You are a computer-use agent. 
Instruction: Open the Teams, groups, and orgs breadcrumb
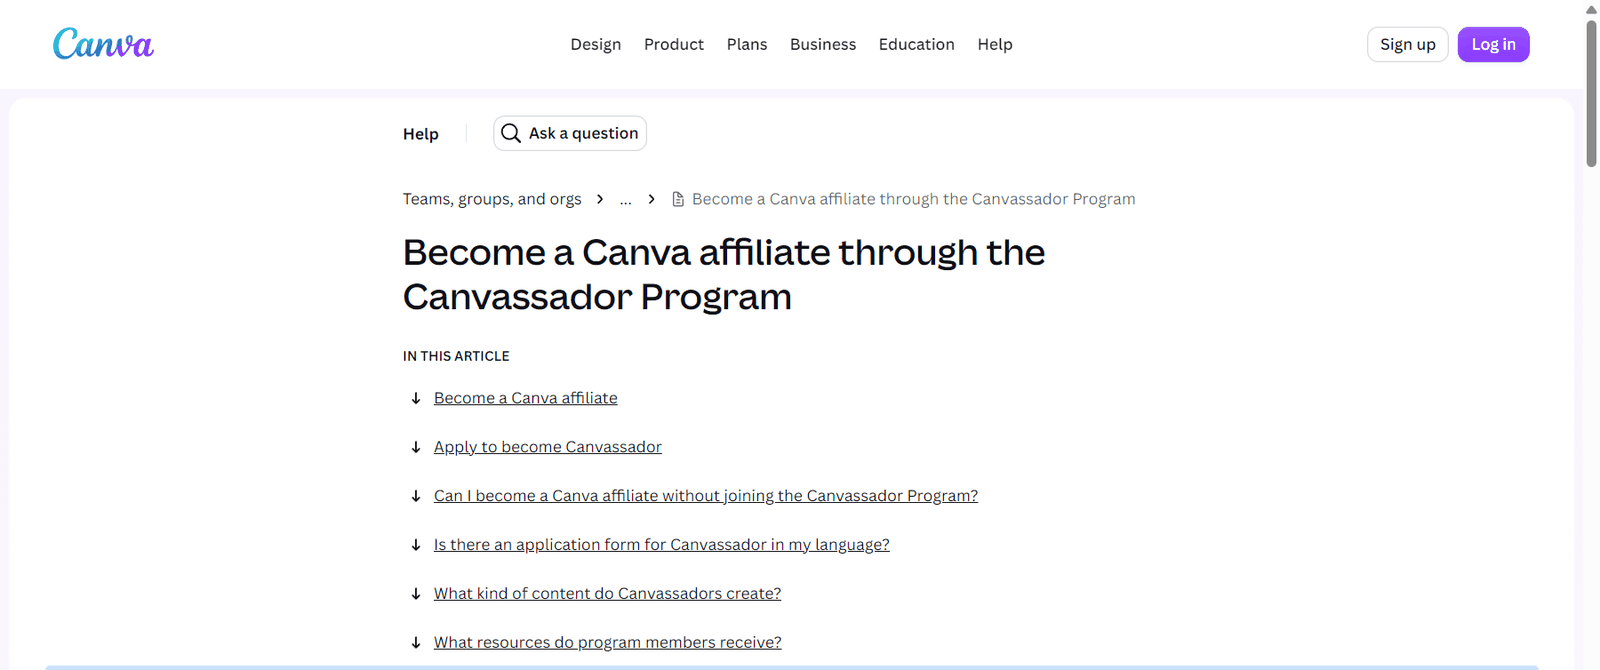(492, 199)
